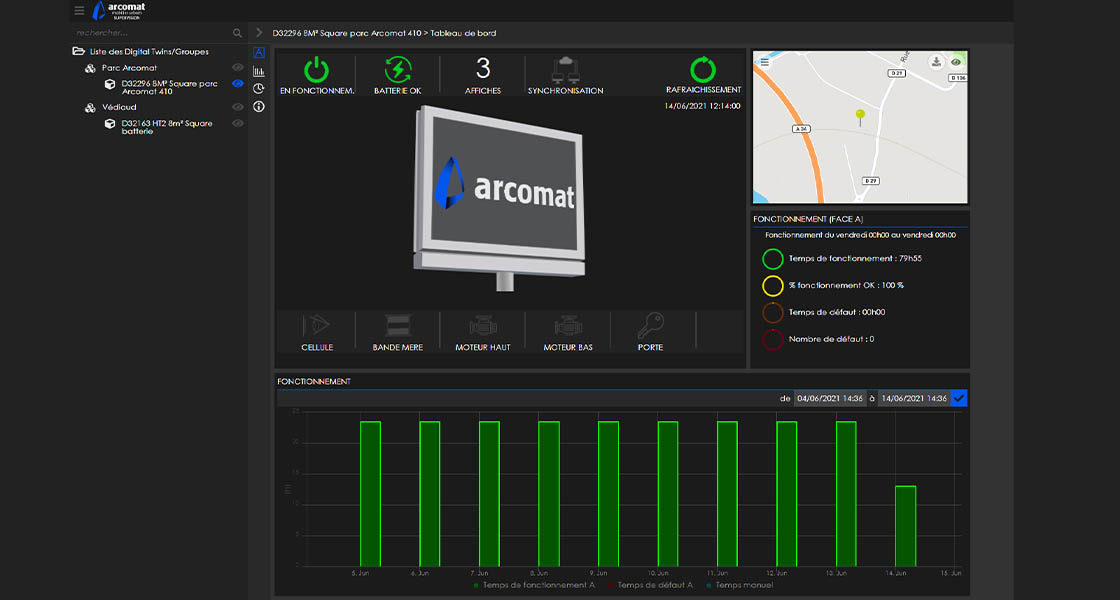Viewport: 1120px width, 600px height.
Task: Click the Moteur Haut motor icon
Action: [x=483, y=326]
